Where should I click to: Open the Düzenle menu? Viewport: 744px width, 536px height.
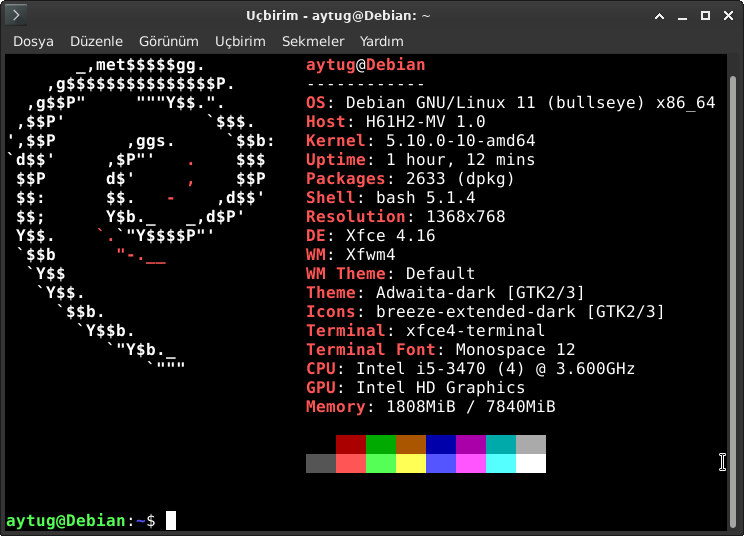pyautogui.click(x=96, y=41)
